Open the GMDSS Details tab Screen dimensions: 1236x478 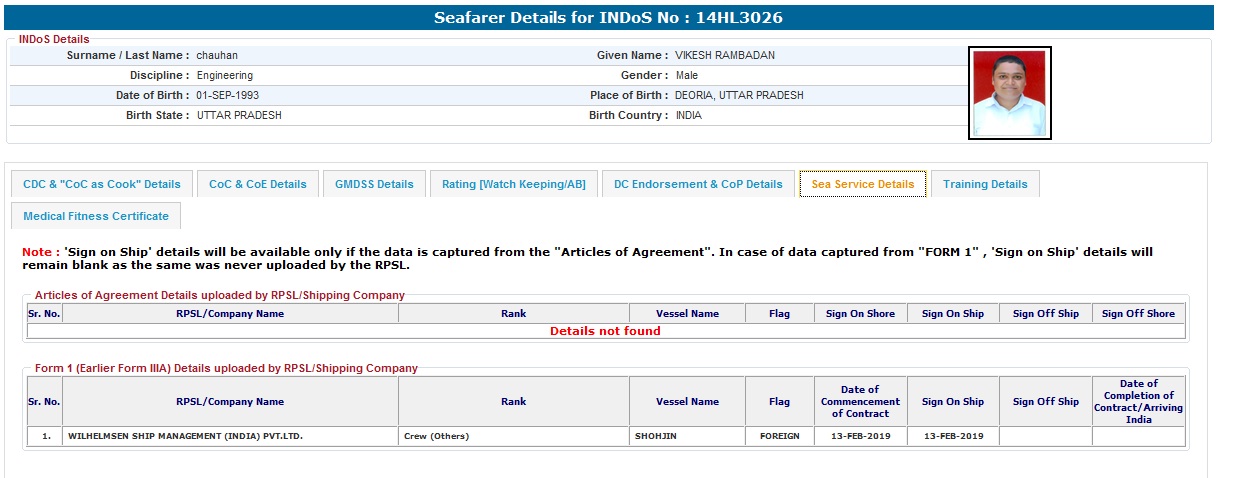click(x=374, y=184)
